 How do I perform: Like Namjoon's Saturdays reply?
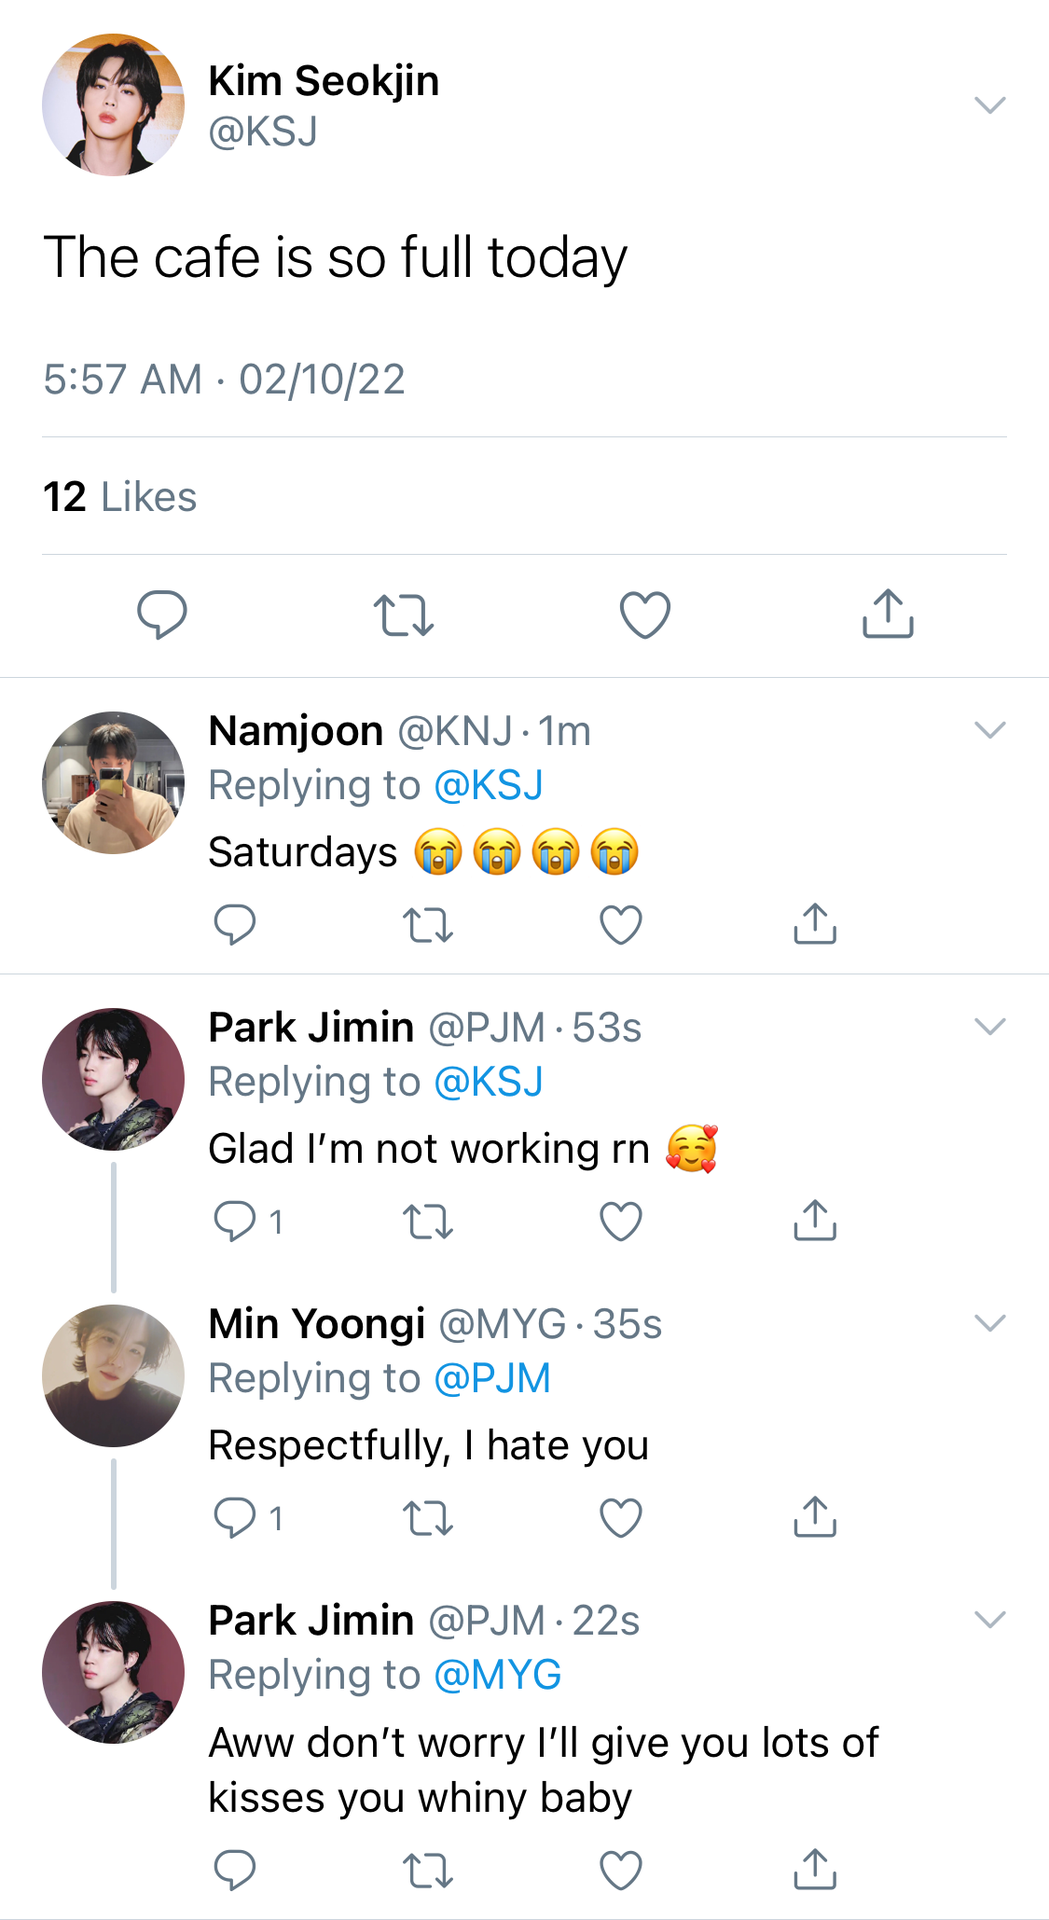(x=621, y=925)
